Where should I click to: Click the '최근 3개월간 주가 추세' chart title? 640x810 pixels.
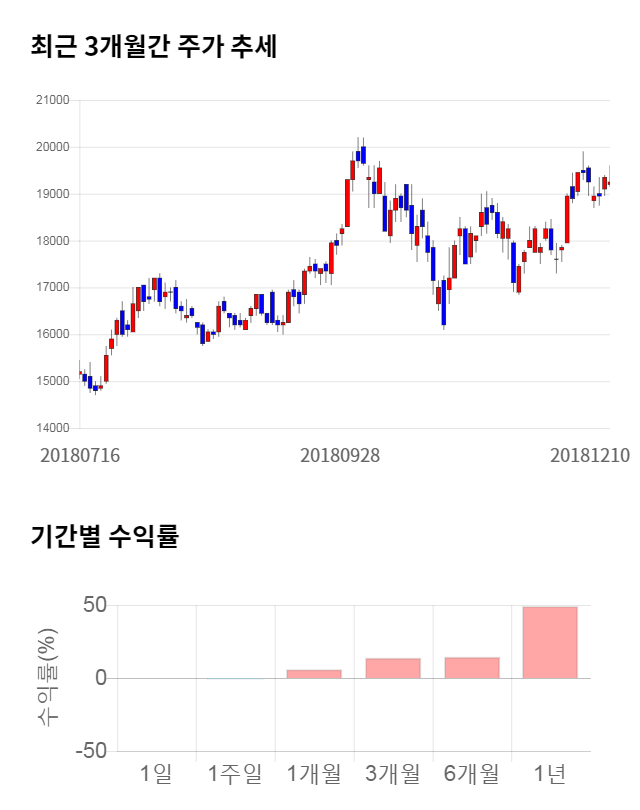[153, 46]
